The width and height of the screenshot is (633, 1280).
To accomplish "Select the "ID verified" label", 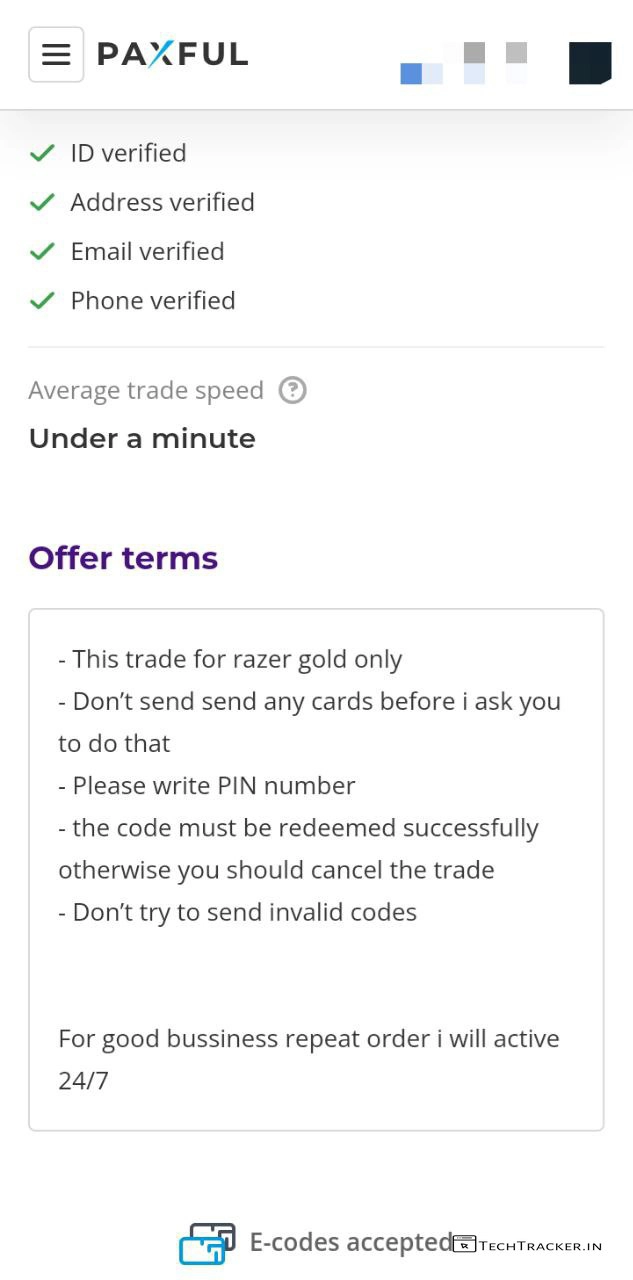I will pos(128,153).
